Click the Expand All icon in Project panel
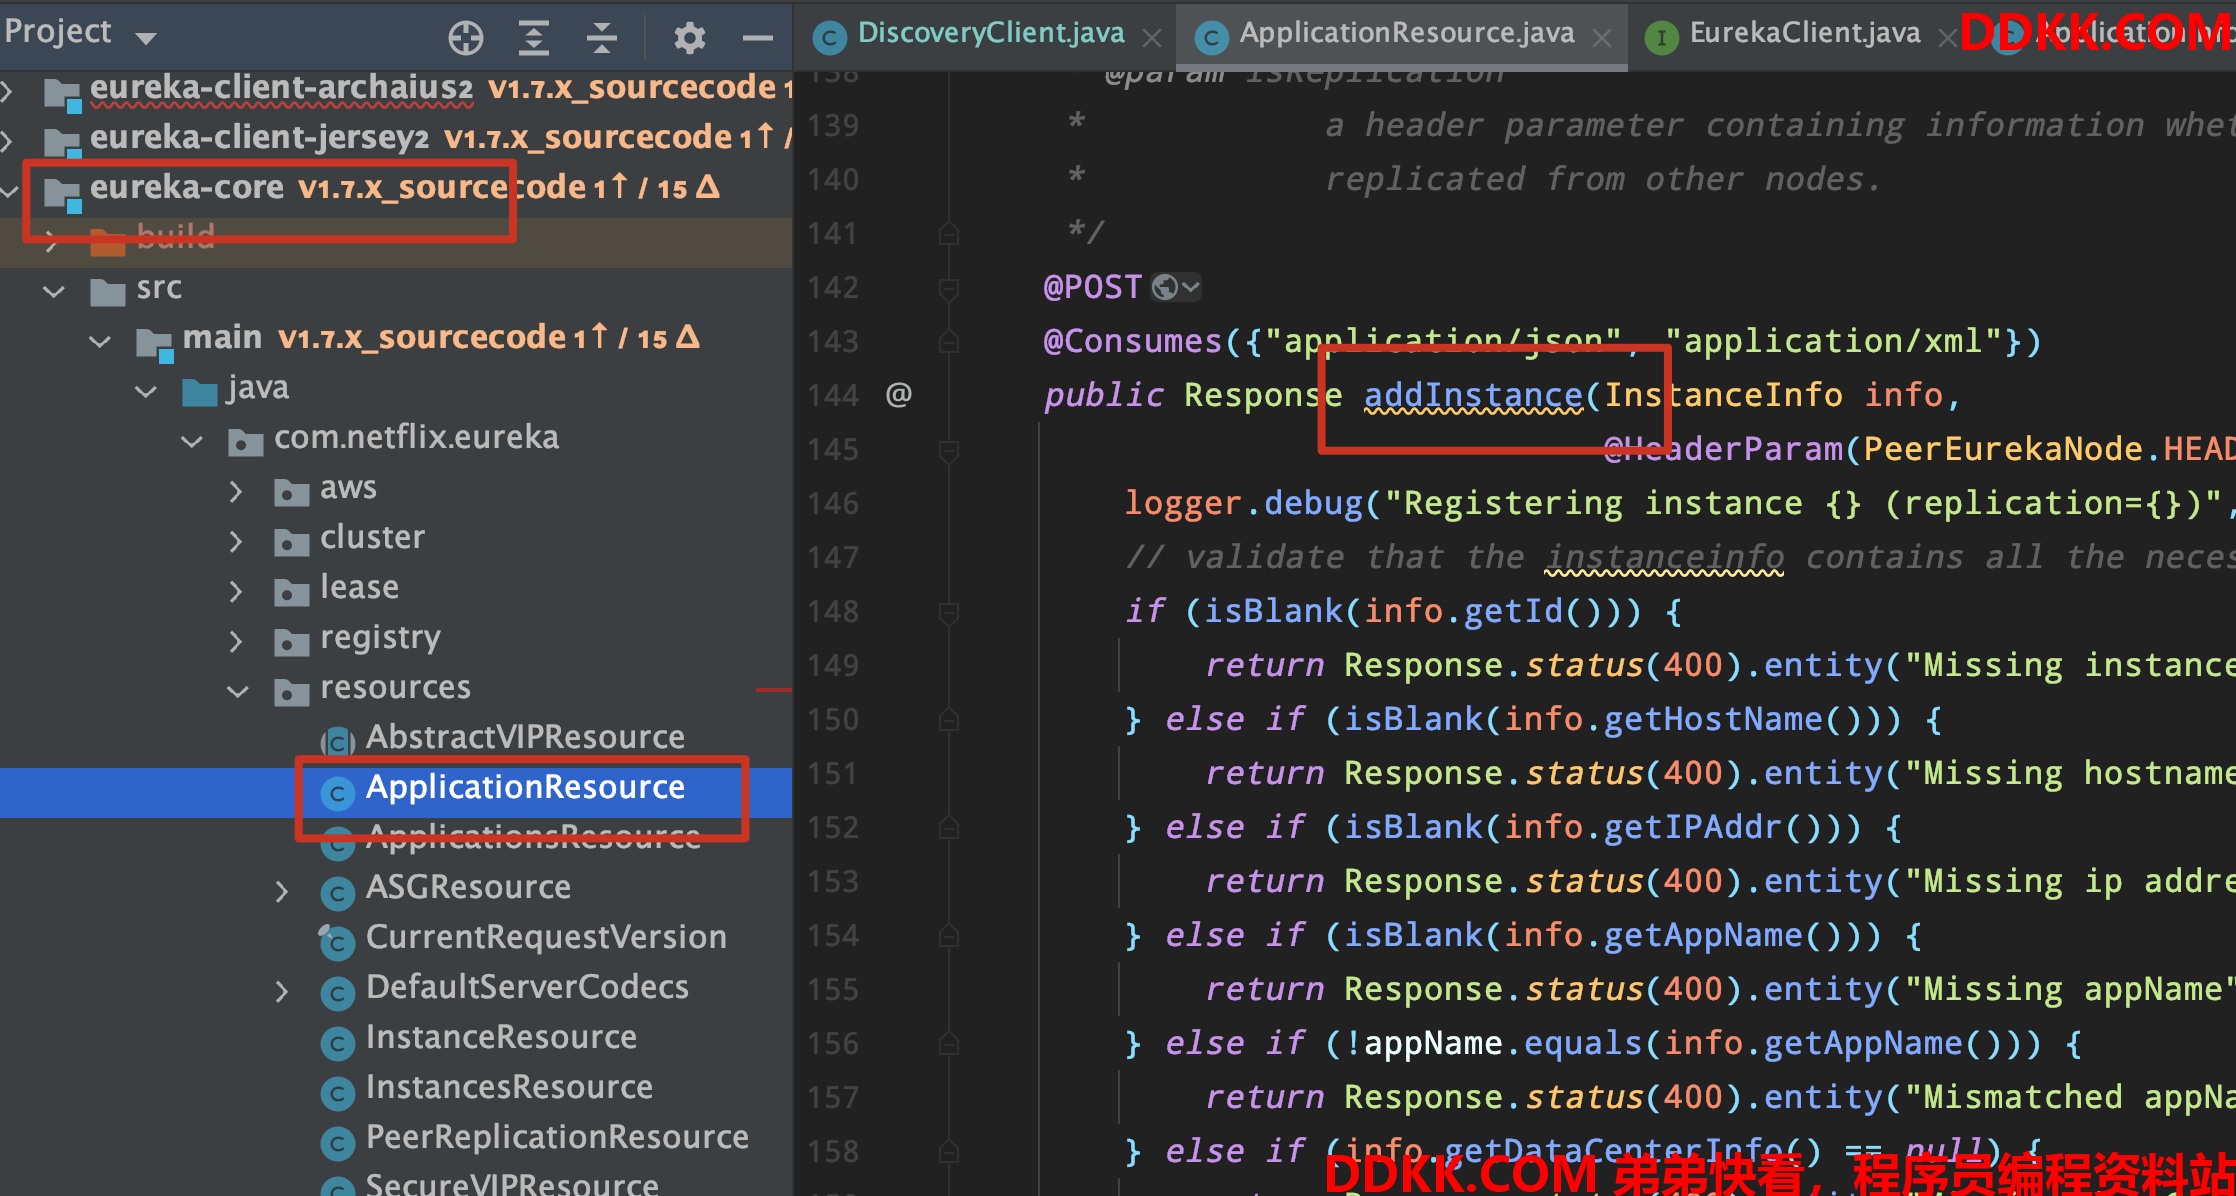Viewport: 2236px width, 1196px height. pyautogui.click(x=534, y=38)
